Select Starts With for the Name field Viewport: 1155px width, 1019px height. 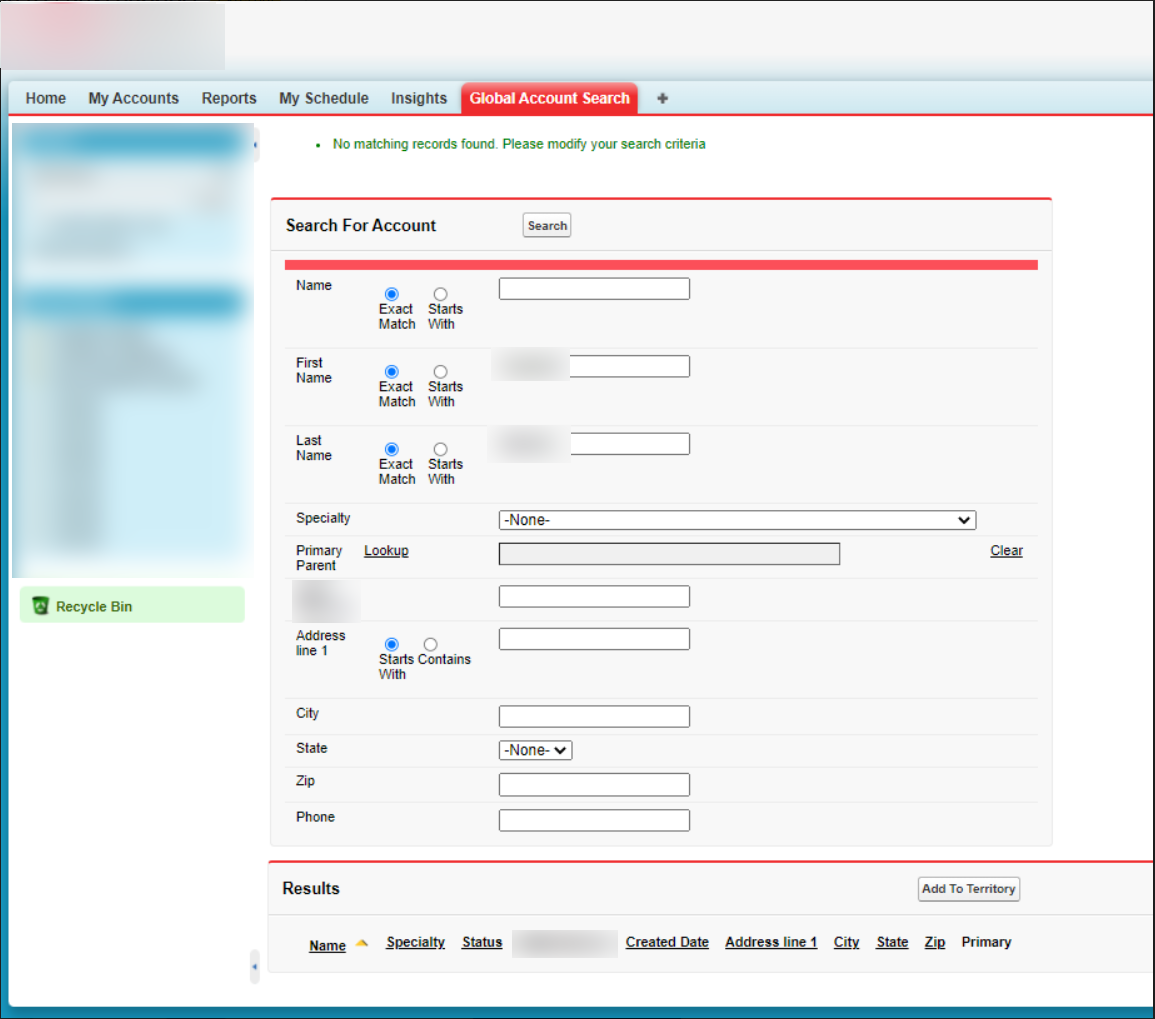click(440, 294)
